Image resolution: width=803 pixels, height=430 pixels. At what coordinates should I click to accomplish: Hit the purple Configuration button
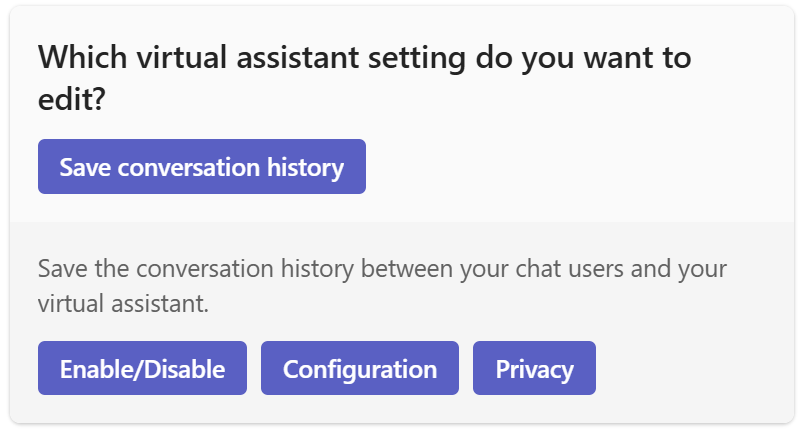pos(359,368)
